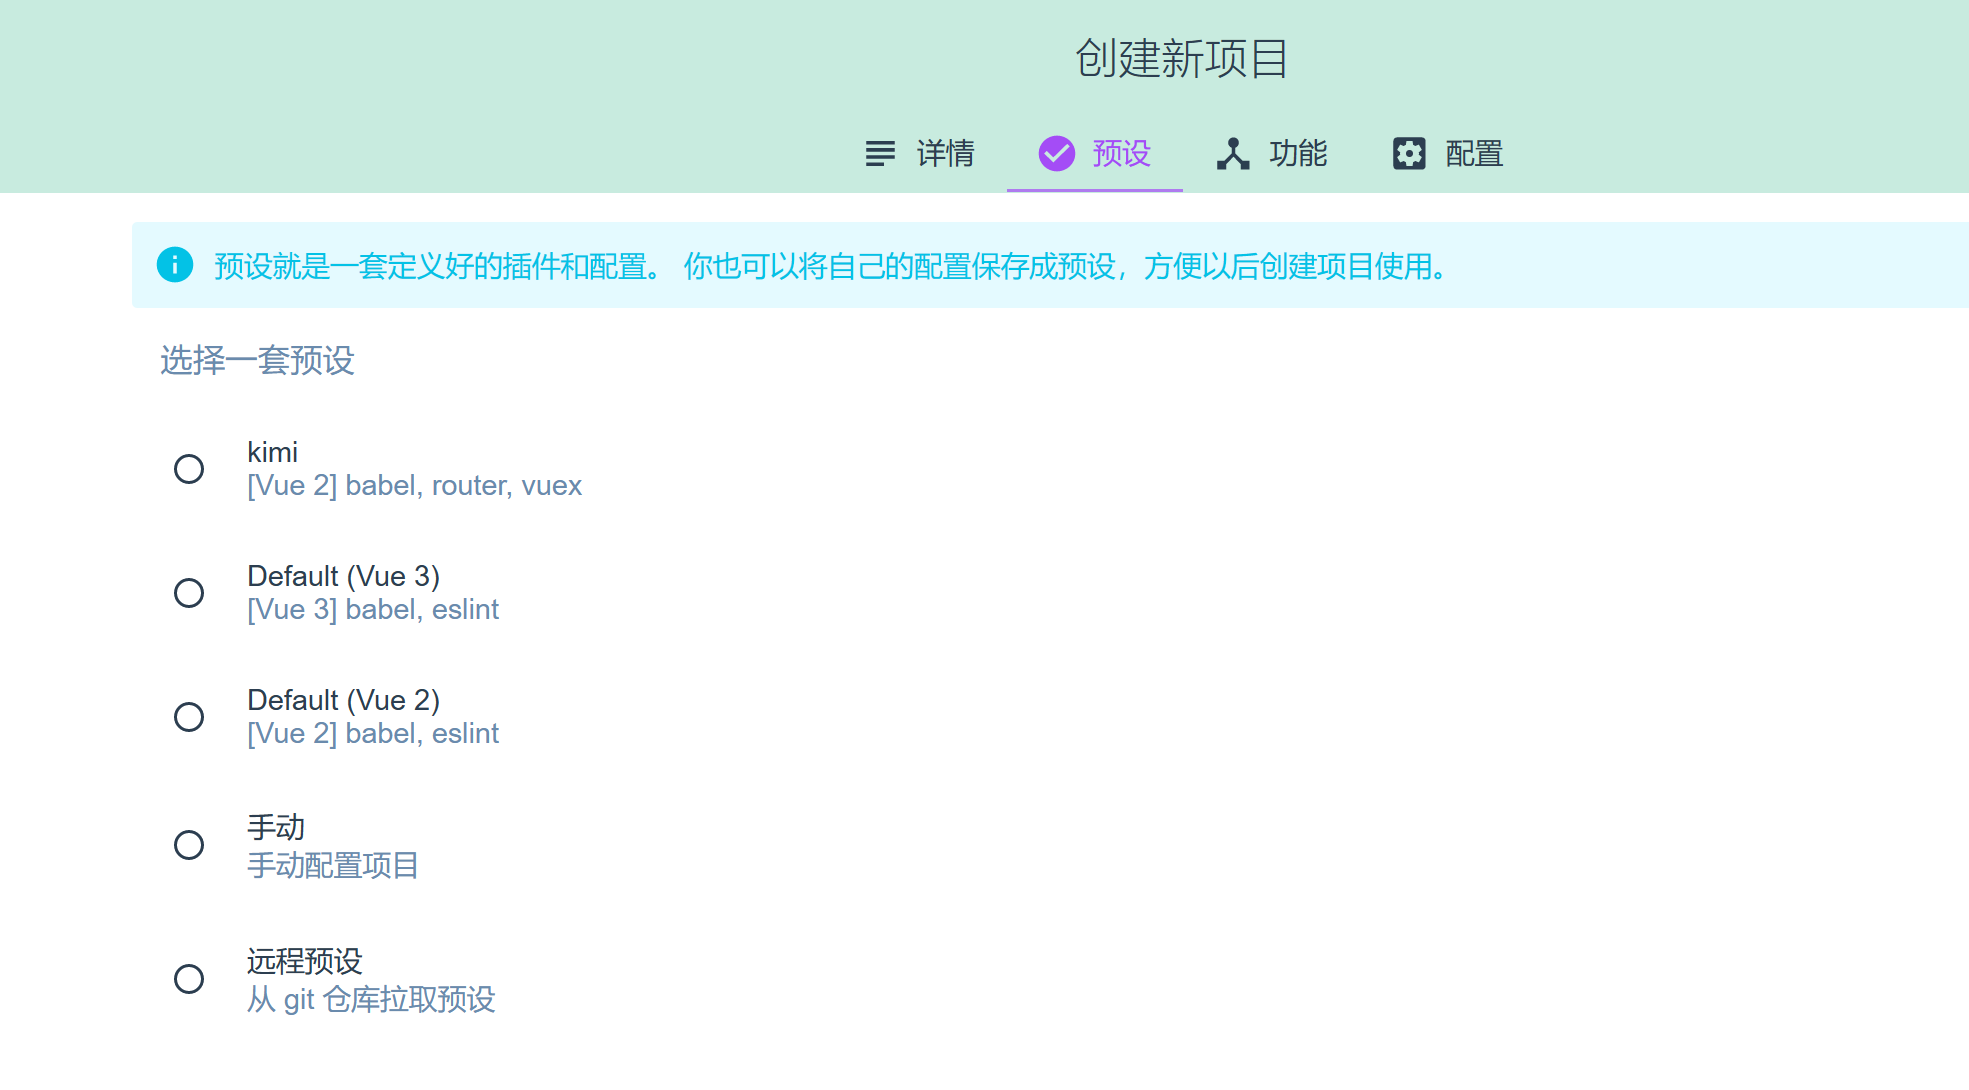Click the "Default (Vue 2)" preset title
Viewport: 1969px width, 1090px height.
[343, 700]
